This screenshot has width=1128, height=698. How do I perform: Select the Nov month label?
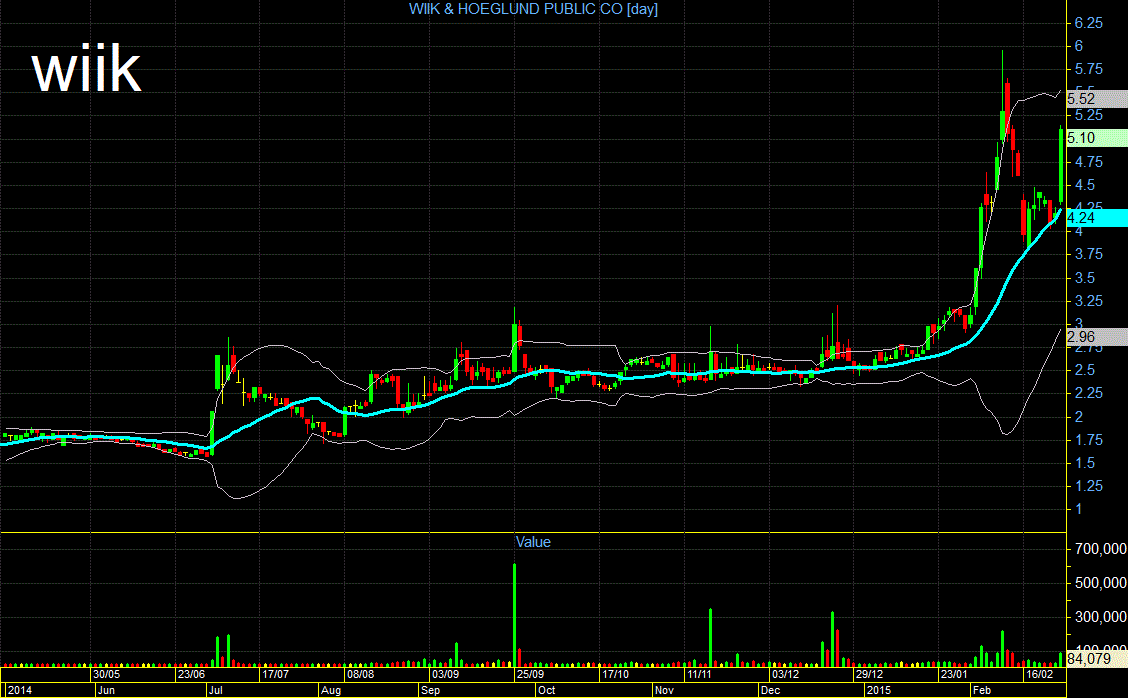click(x=664, y=690)
